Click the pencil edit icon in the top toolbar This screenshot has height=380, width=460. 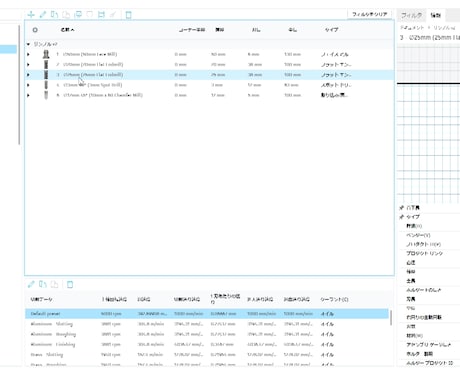coord(43,14)
